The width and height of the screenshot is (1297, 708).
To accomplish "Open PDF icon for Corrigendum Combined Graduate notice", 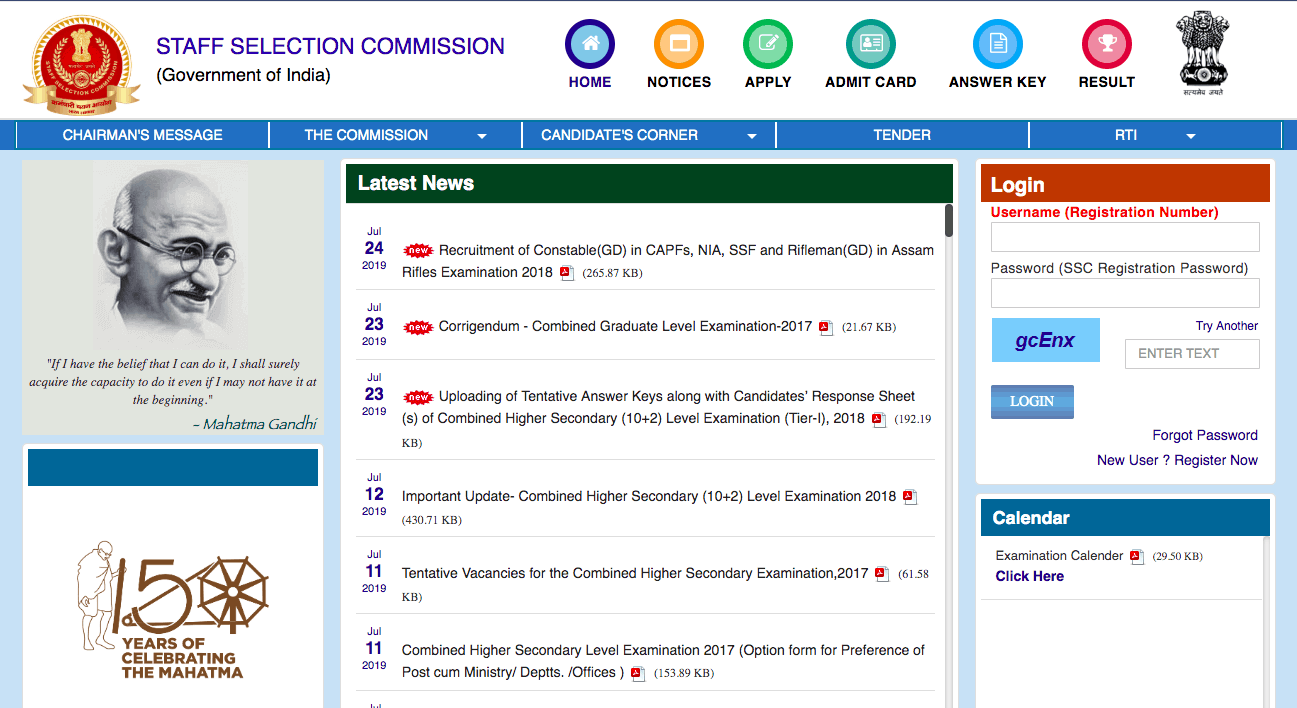I will [826, 328].
